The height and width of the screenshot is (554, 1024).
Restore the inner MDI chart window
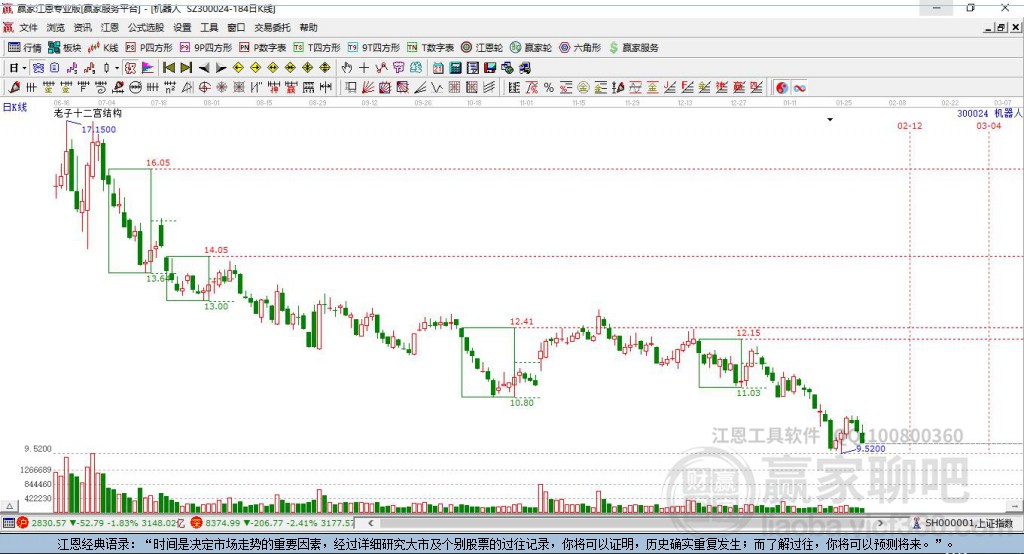coord(1001,27)
